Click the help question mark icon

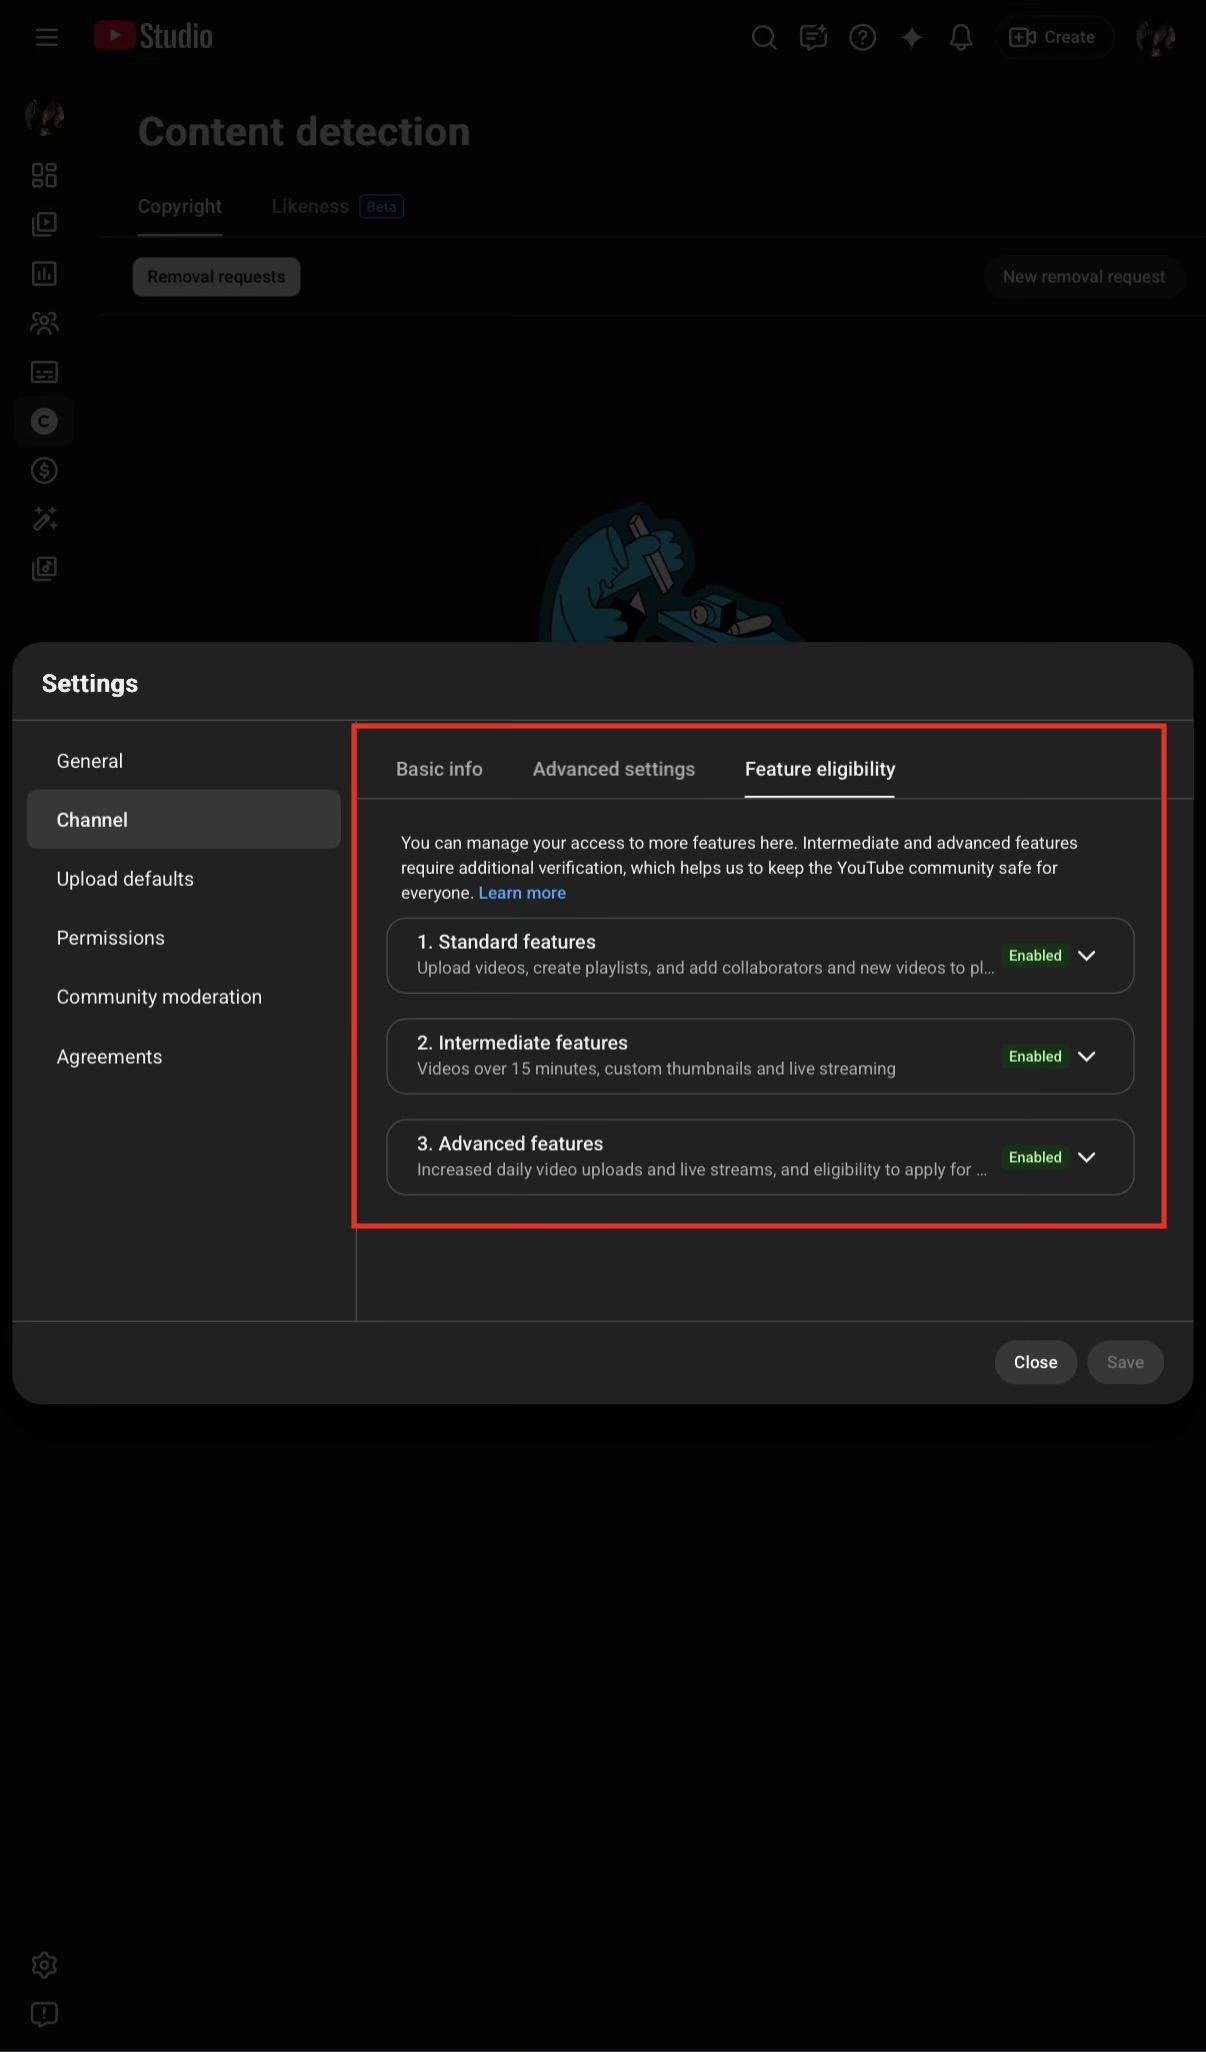tap(862, 38)
